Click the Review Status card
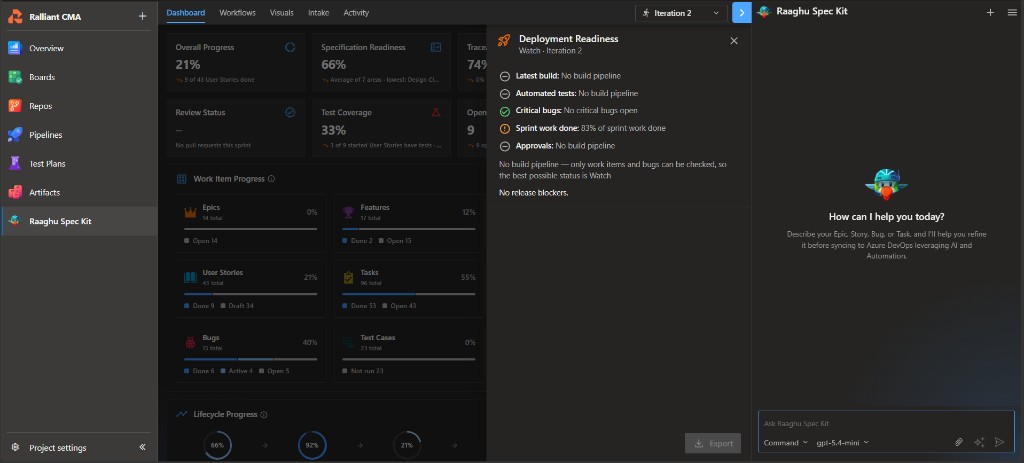Image resolution: width=1024 pixels, height=463 pixels. tap(235, 128)
